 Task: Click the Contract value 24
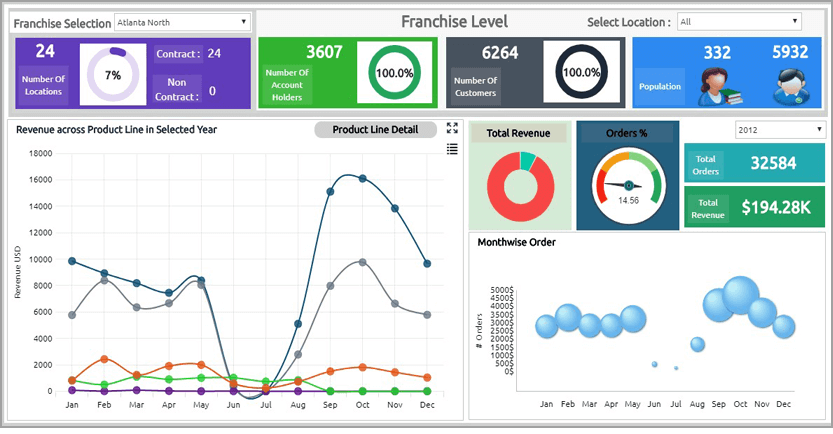click(x=214, y=53)
